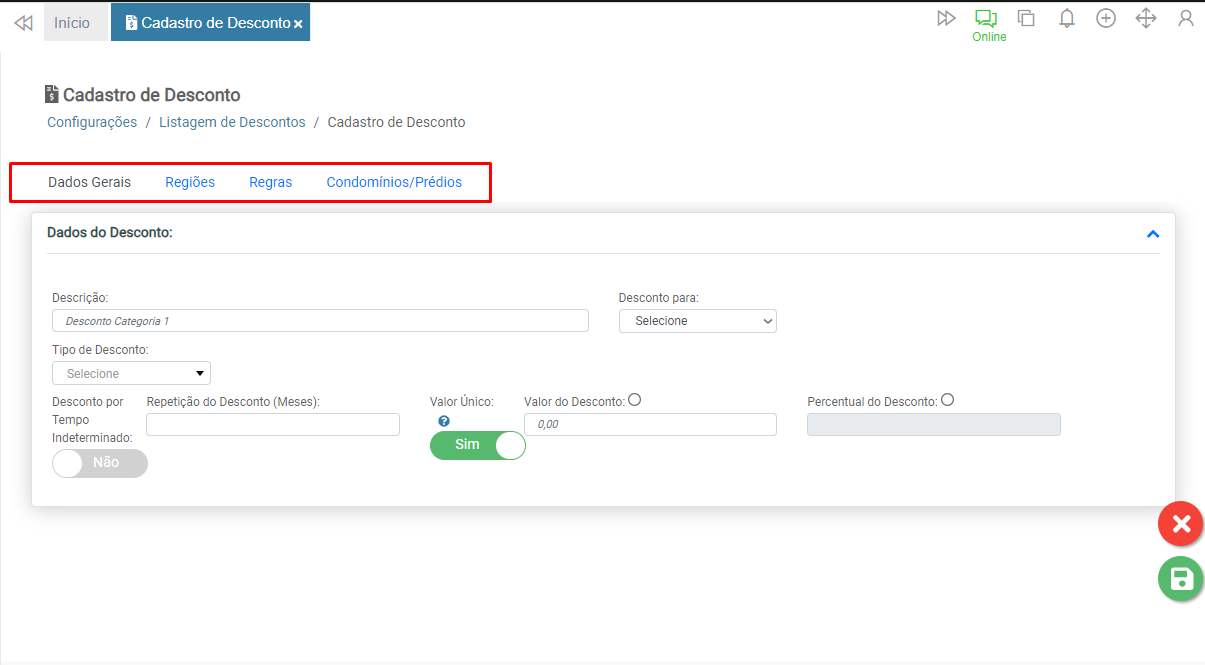The height and width of the screenshot is (665, 1205).
Task: Click the forward double-arrow icon in top toolbar
Action: pos(946,18)
